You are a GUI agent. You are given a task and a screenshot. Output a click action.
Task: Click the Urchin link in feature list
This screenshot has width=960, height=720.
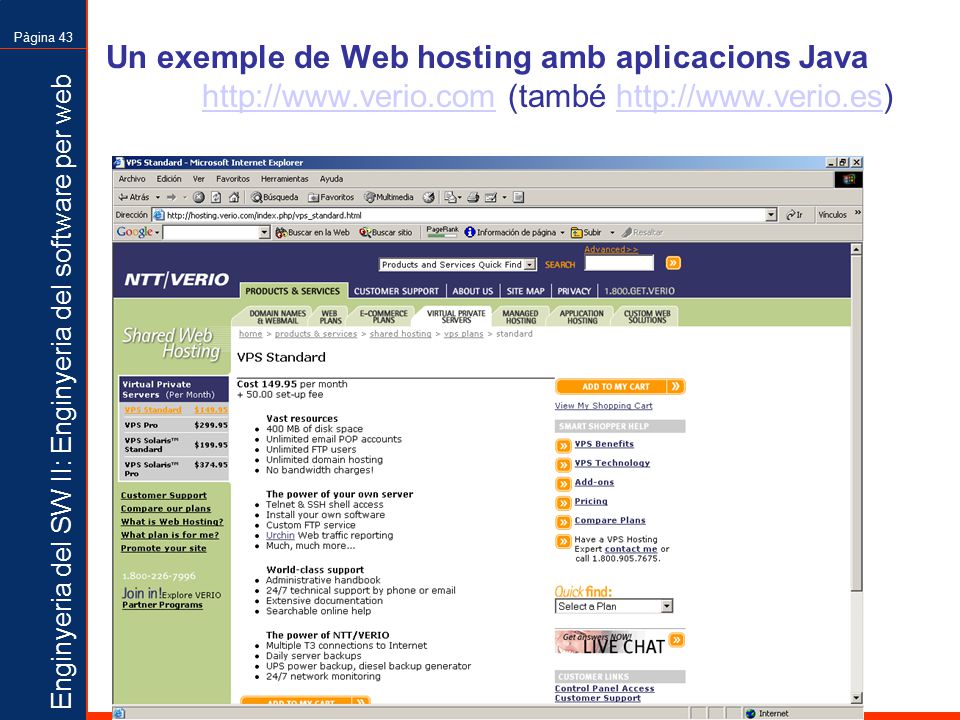pyautogui.click(x=280, y=535)
